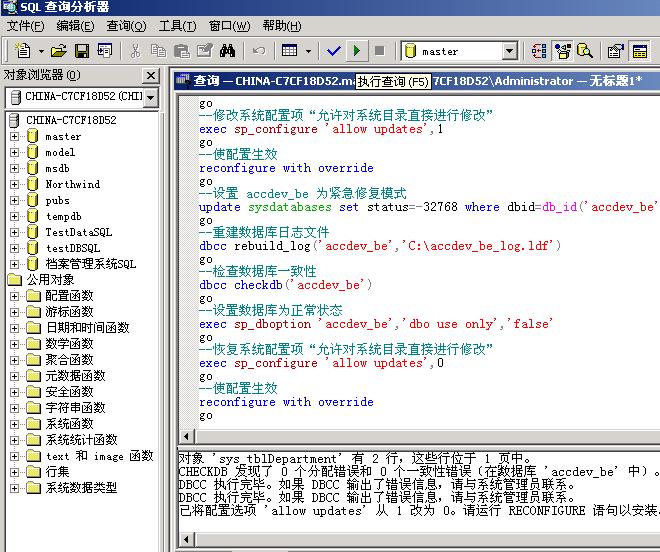Open the 窗口(W) menu

(x=229, y=26)
